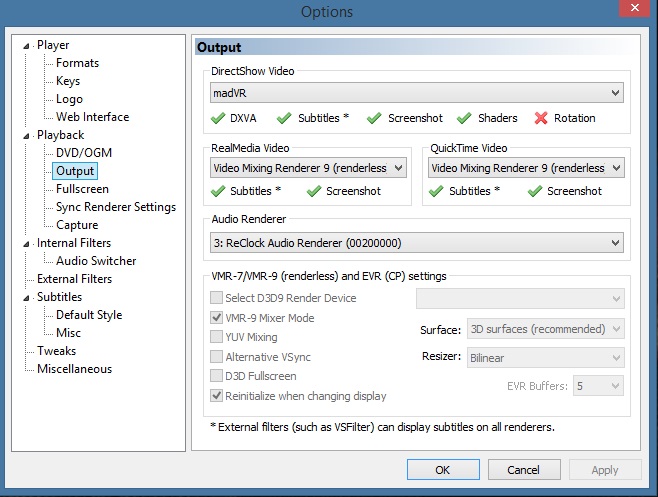
Task: Open the DirectShow Video madVR dropdown
Action: 417,93
